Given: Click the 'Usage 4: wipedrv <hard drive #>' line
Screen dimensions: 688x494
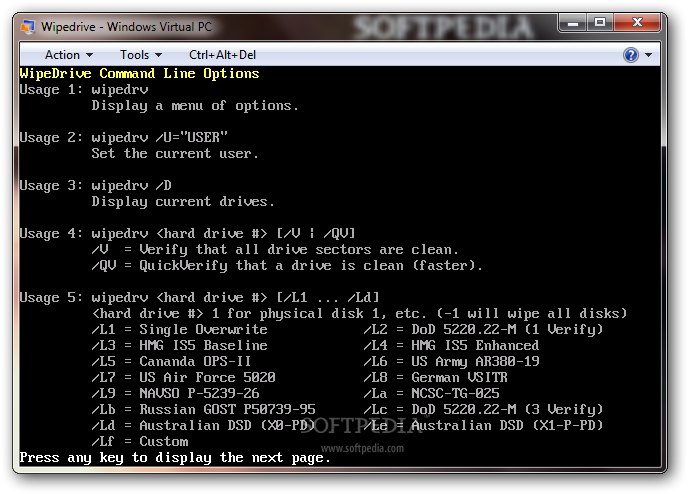Looking at the screenshot, I should pos(187,233).
